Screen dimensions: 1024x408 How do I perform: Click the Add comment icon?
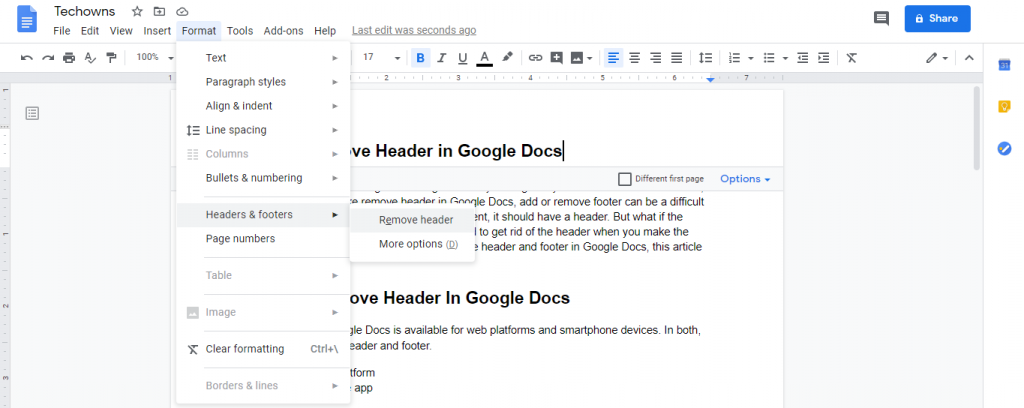click(556, 57)
